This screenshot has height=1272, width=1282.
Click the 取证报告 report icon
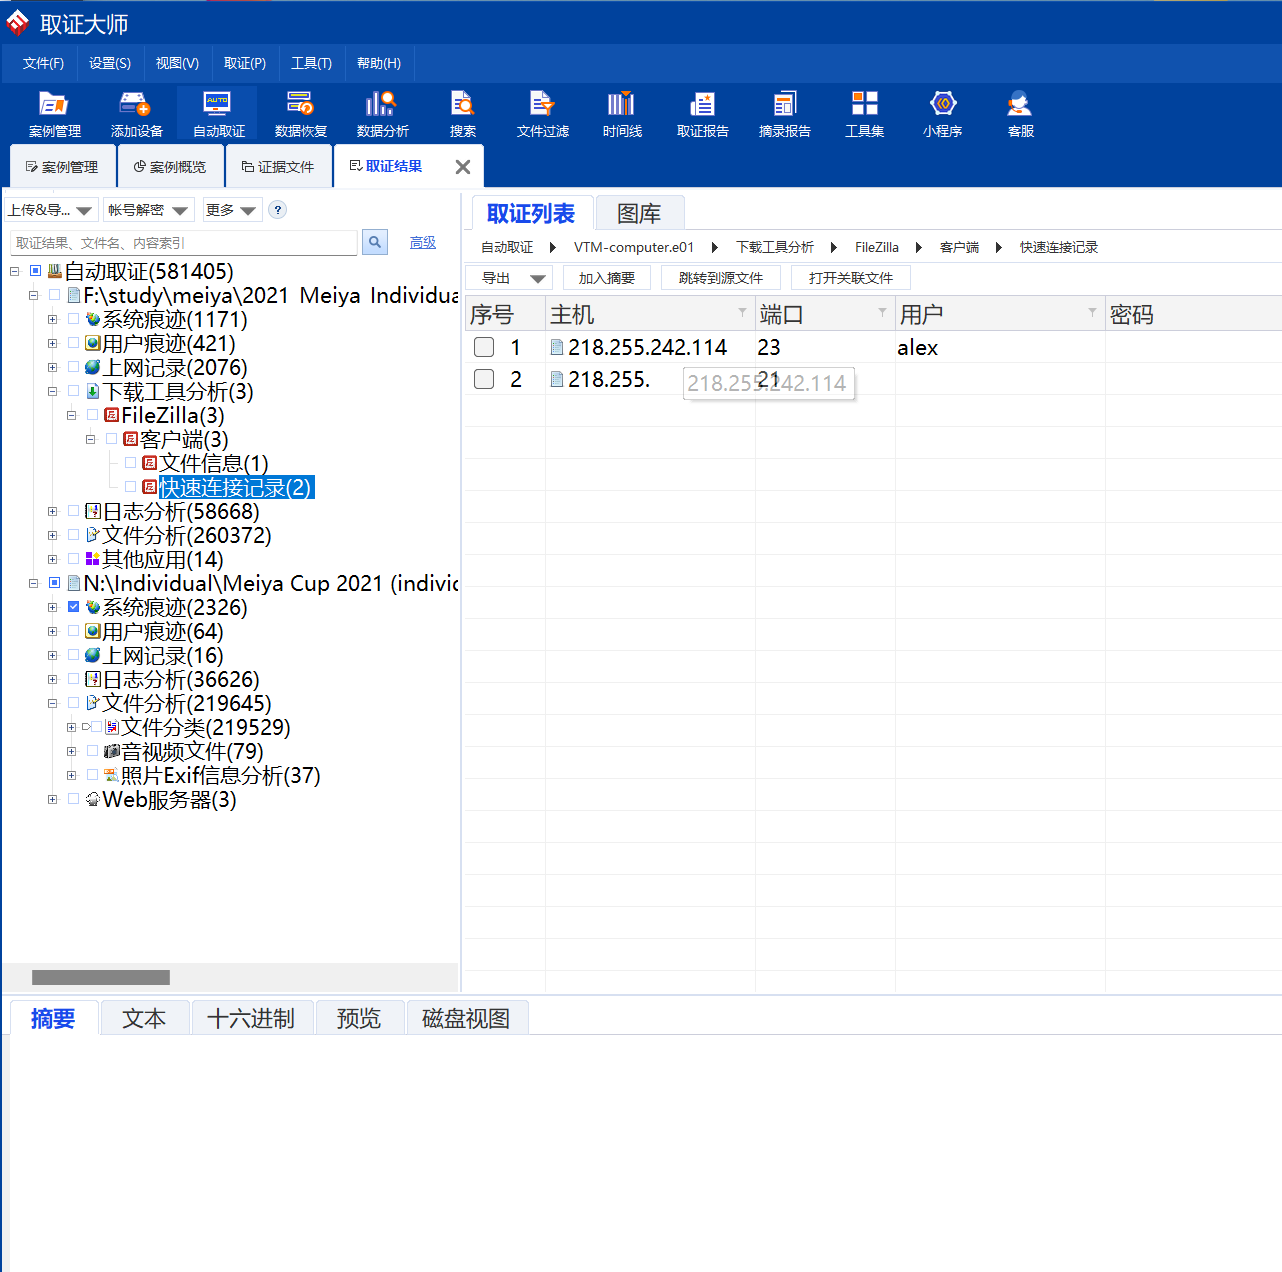[x=702, y=113]
